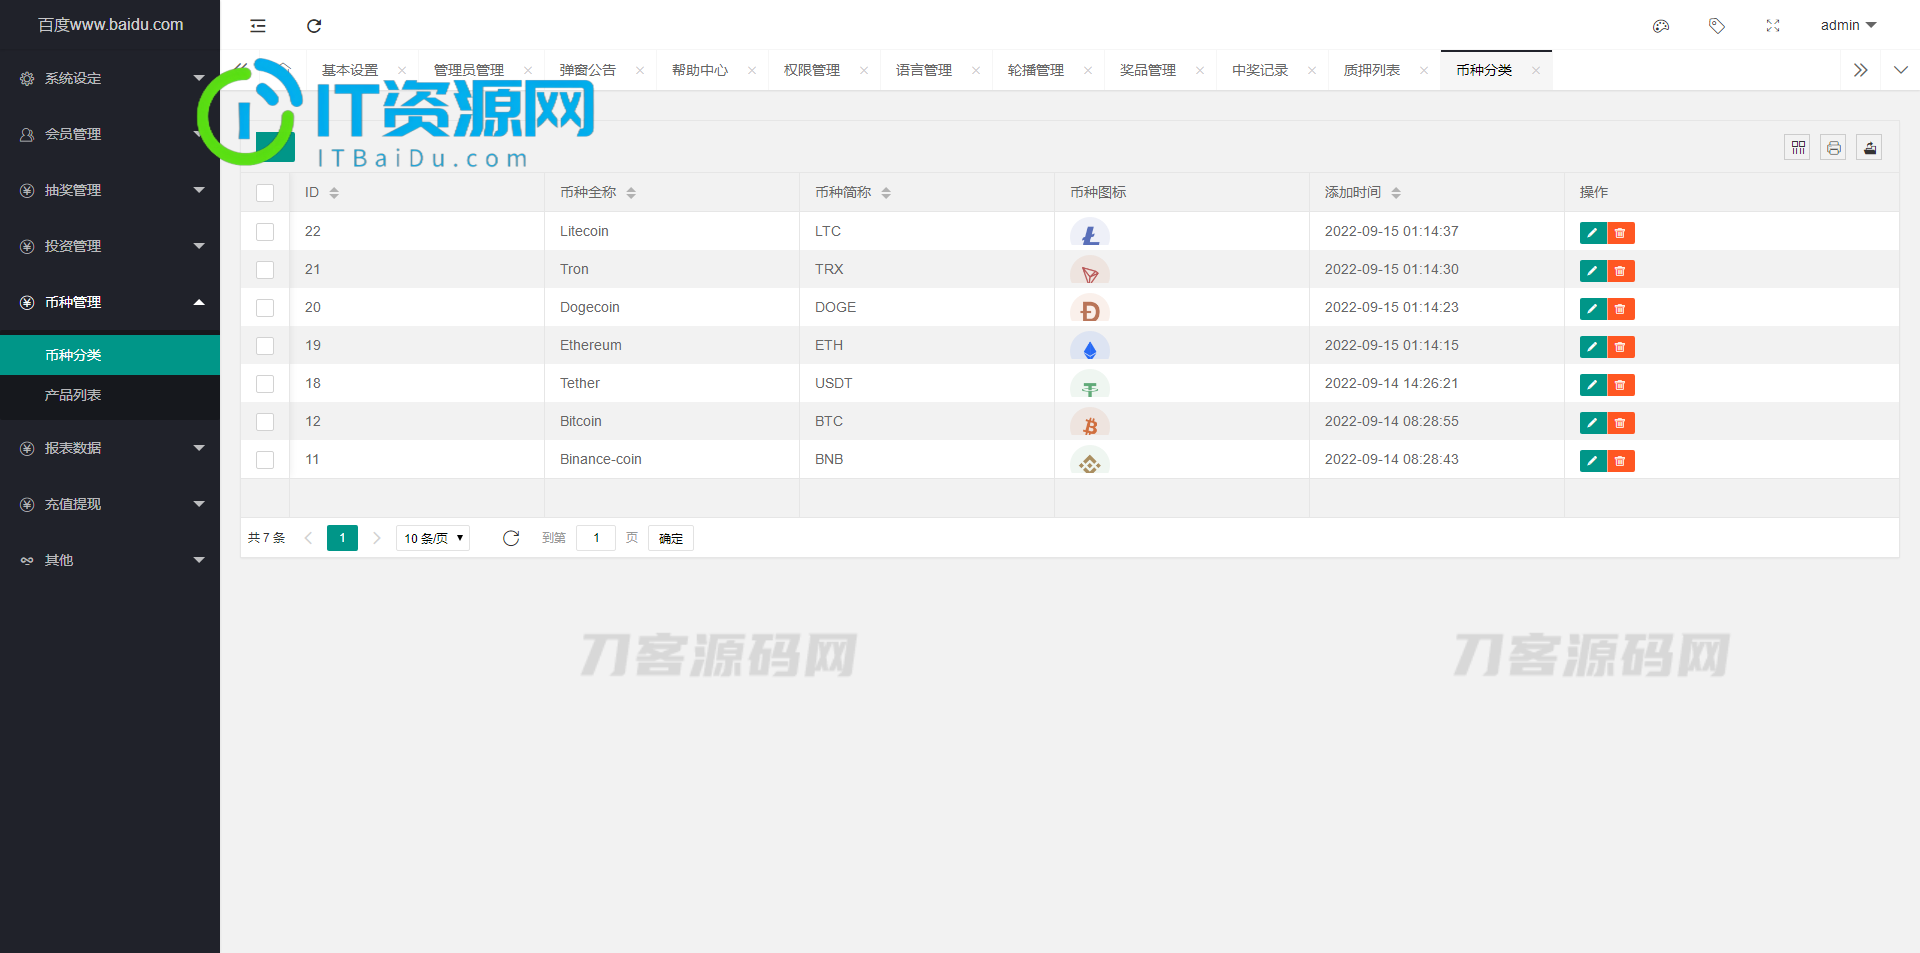Check the checkbox for ID 21 row
Image resolution: width=1920 pixels, height=953 pixels.
click(265, 270)
